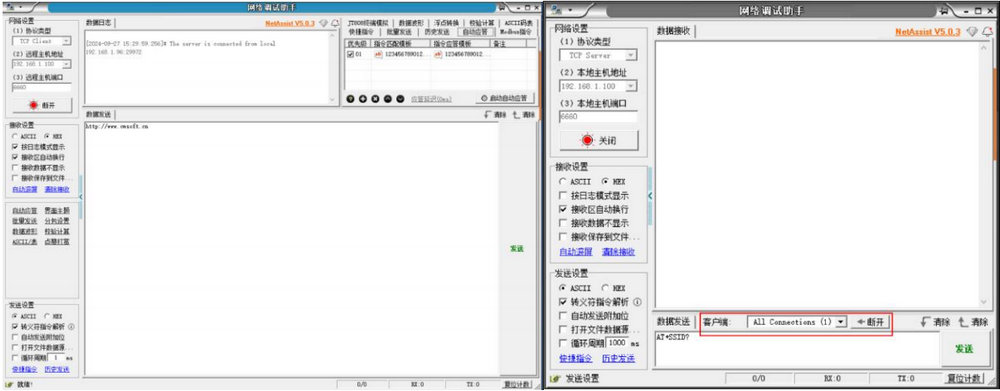Toggle 按日志模式显示 checkbox in TCP Client window
Image resolution: width=1000 pixels, height=391 pixels.
15,146
